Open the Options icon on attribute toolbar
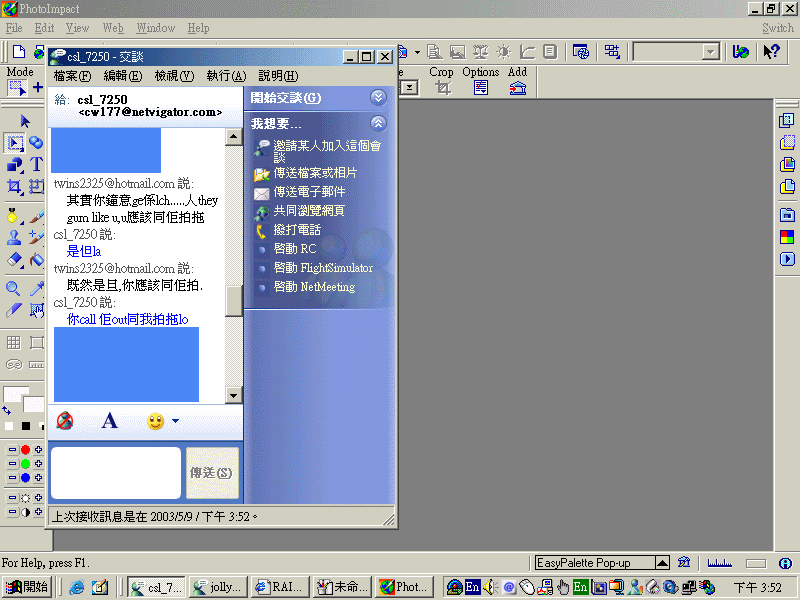 click(x=481, y=88)
